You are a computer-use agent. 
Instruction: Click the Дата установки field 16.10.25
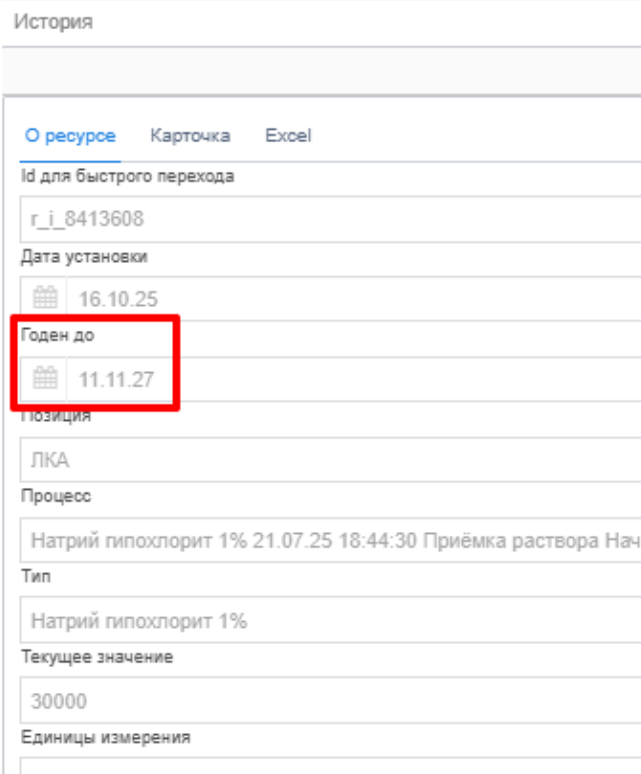[354, 299]
